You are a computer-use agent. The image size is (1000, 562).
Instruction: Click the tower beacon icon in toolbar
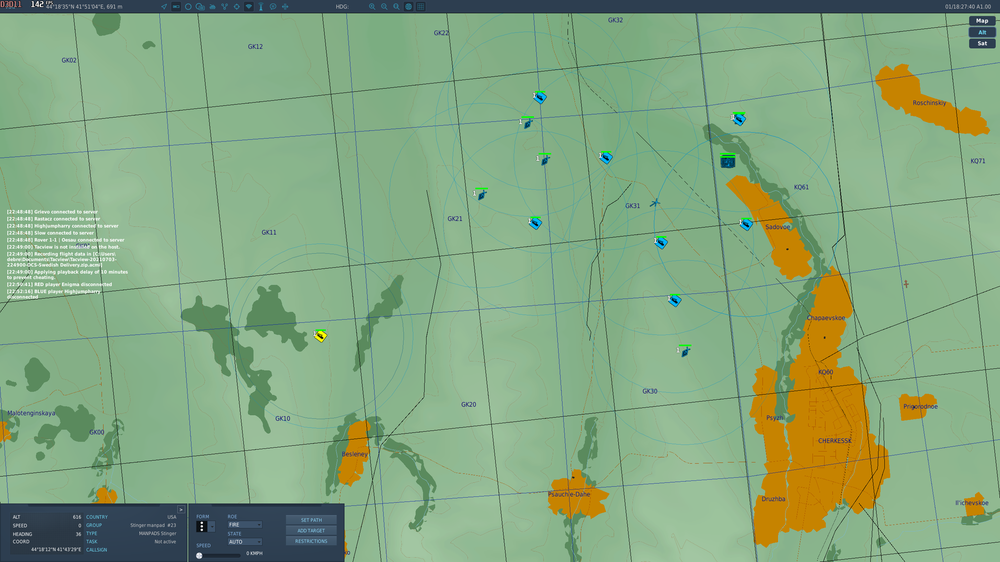pyautogui.click(x=261, y=6)
